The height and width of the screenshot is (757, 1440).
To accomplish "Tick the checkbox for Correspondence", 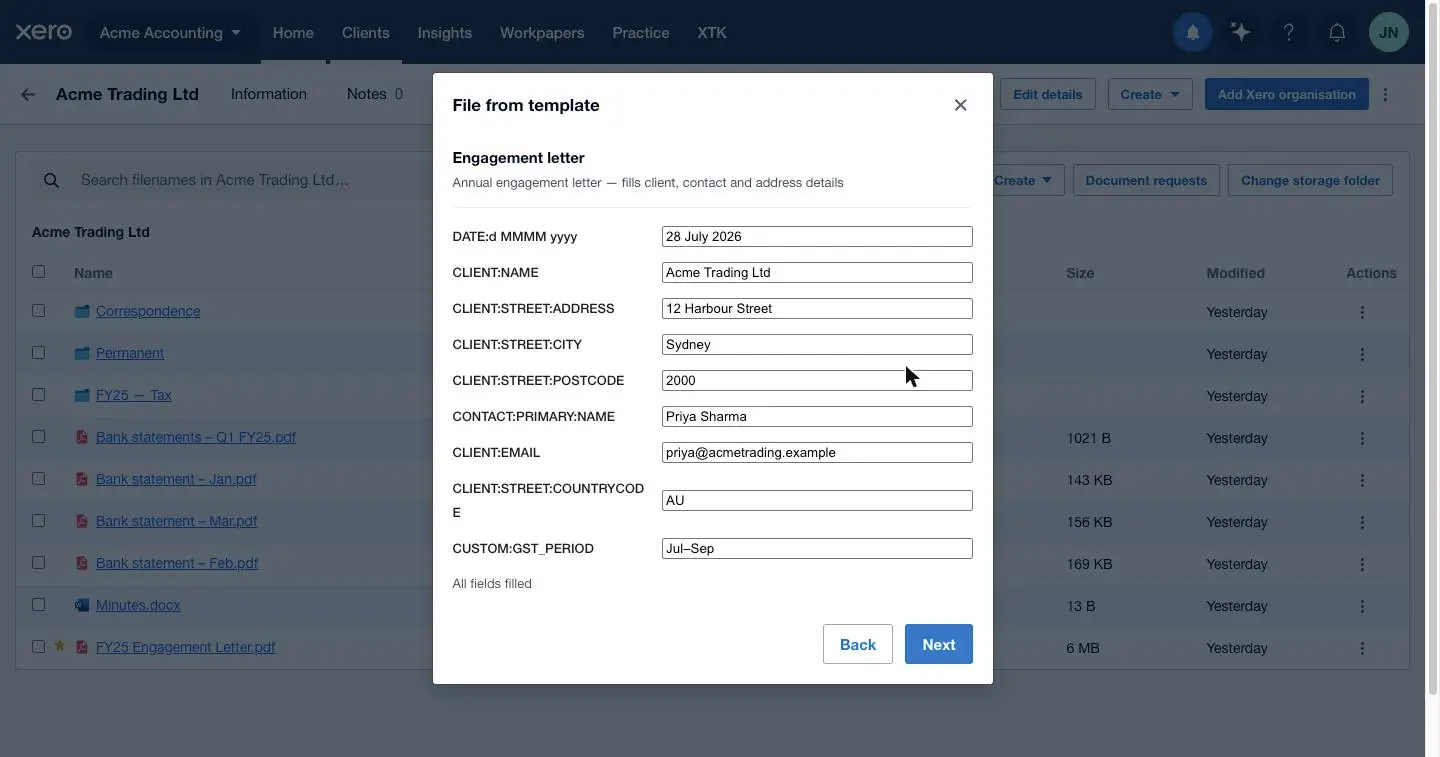I will [38, 310].
